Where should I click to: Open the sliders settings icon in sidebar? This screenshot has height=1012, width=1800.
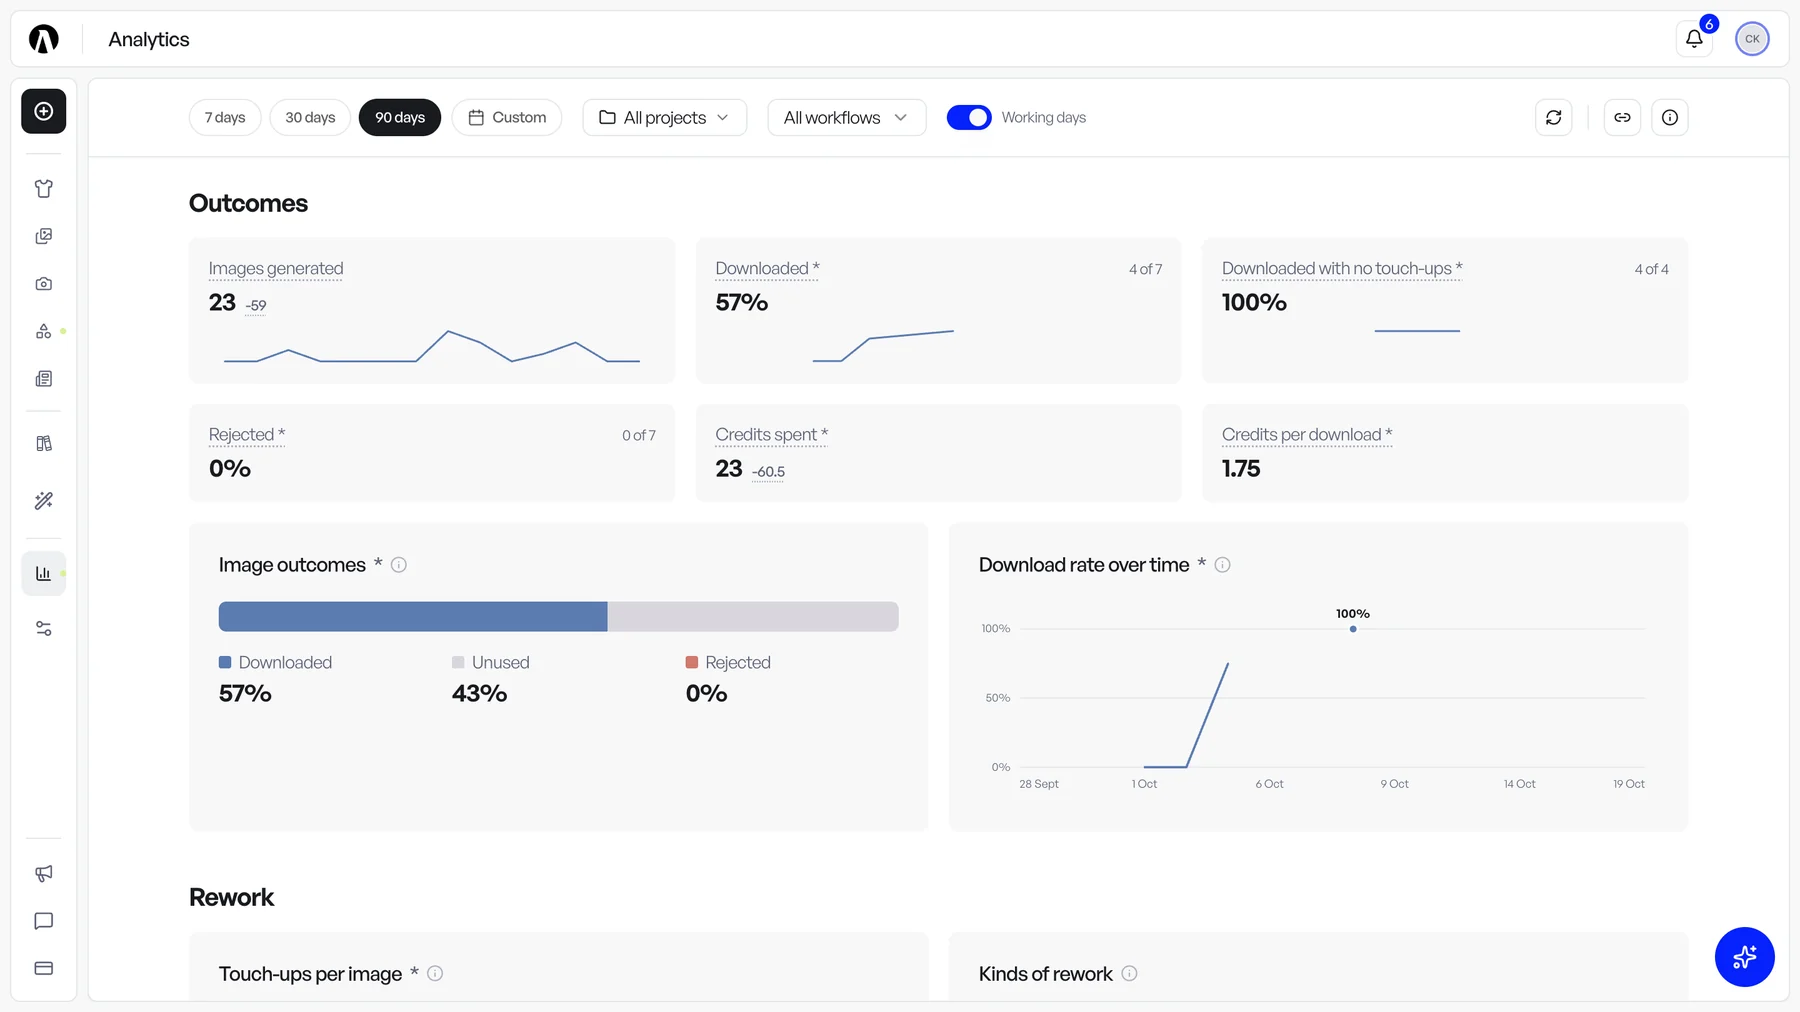point(44,629)
